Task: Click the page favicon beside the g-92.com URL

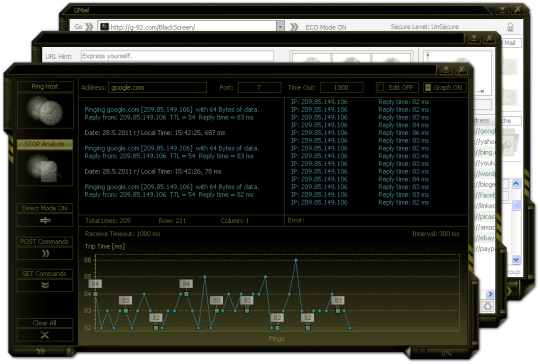Action: [104, 27]
